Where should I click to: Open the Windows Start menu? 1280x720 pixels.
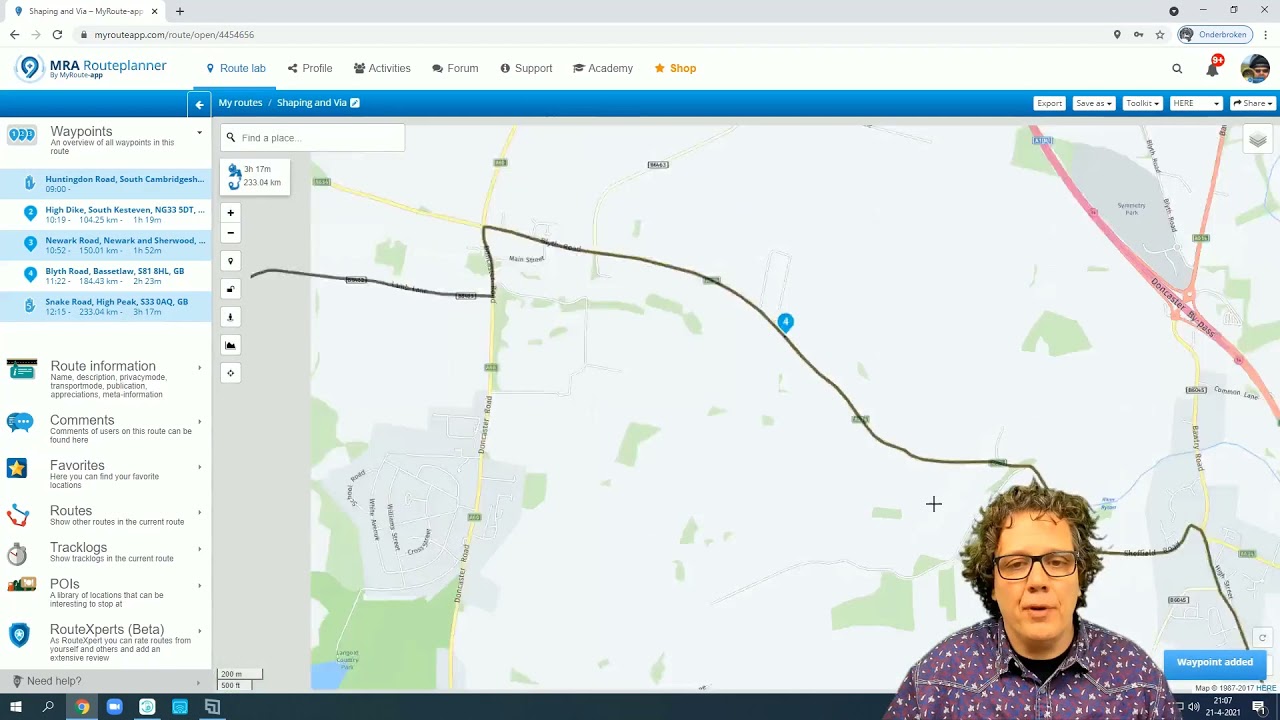tap(16, 707)
